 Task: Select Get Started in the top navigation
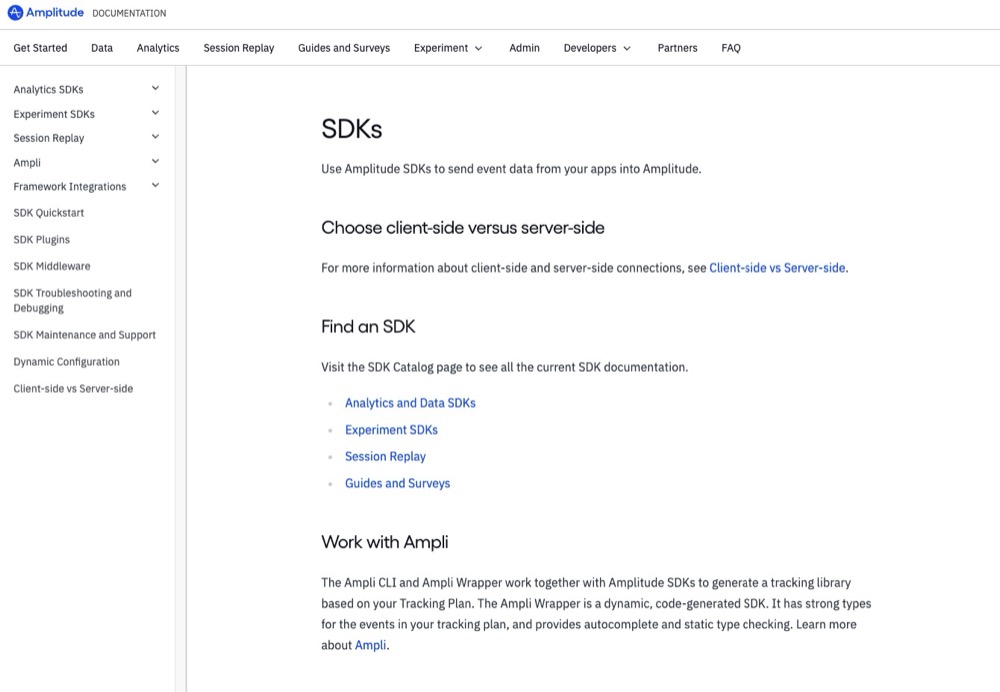39,47
